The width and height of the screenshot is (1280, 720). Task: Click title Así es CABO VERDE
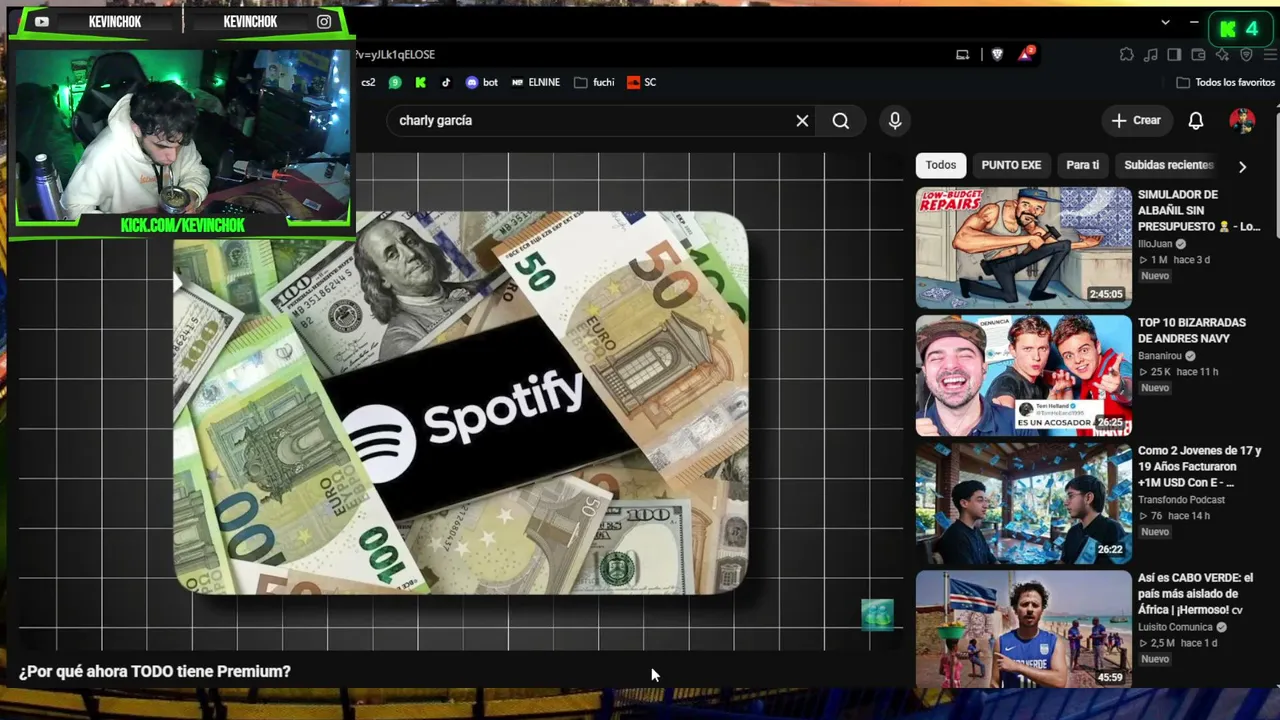[x=1196, y=594]
